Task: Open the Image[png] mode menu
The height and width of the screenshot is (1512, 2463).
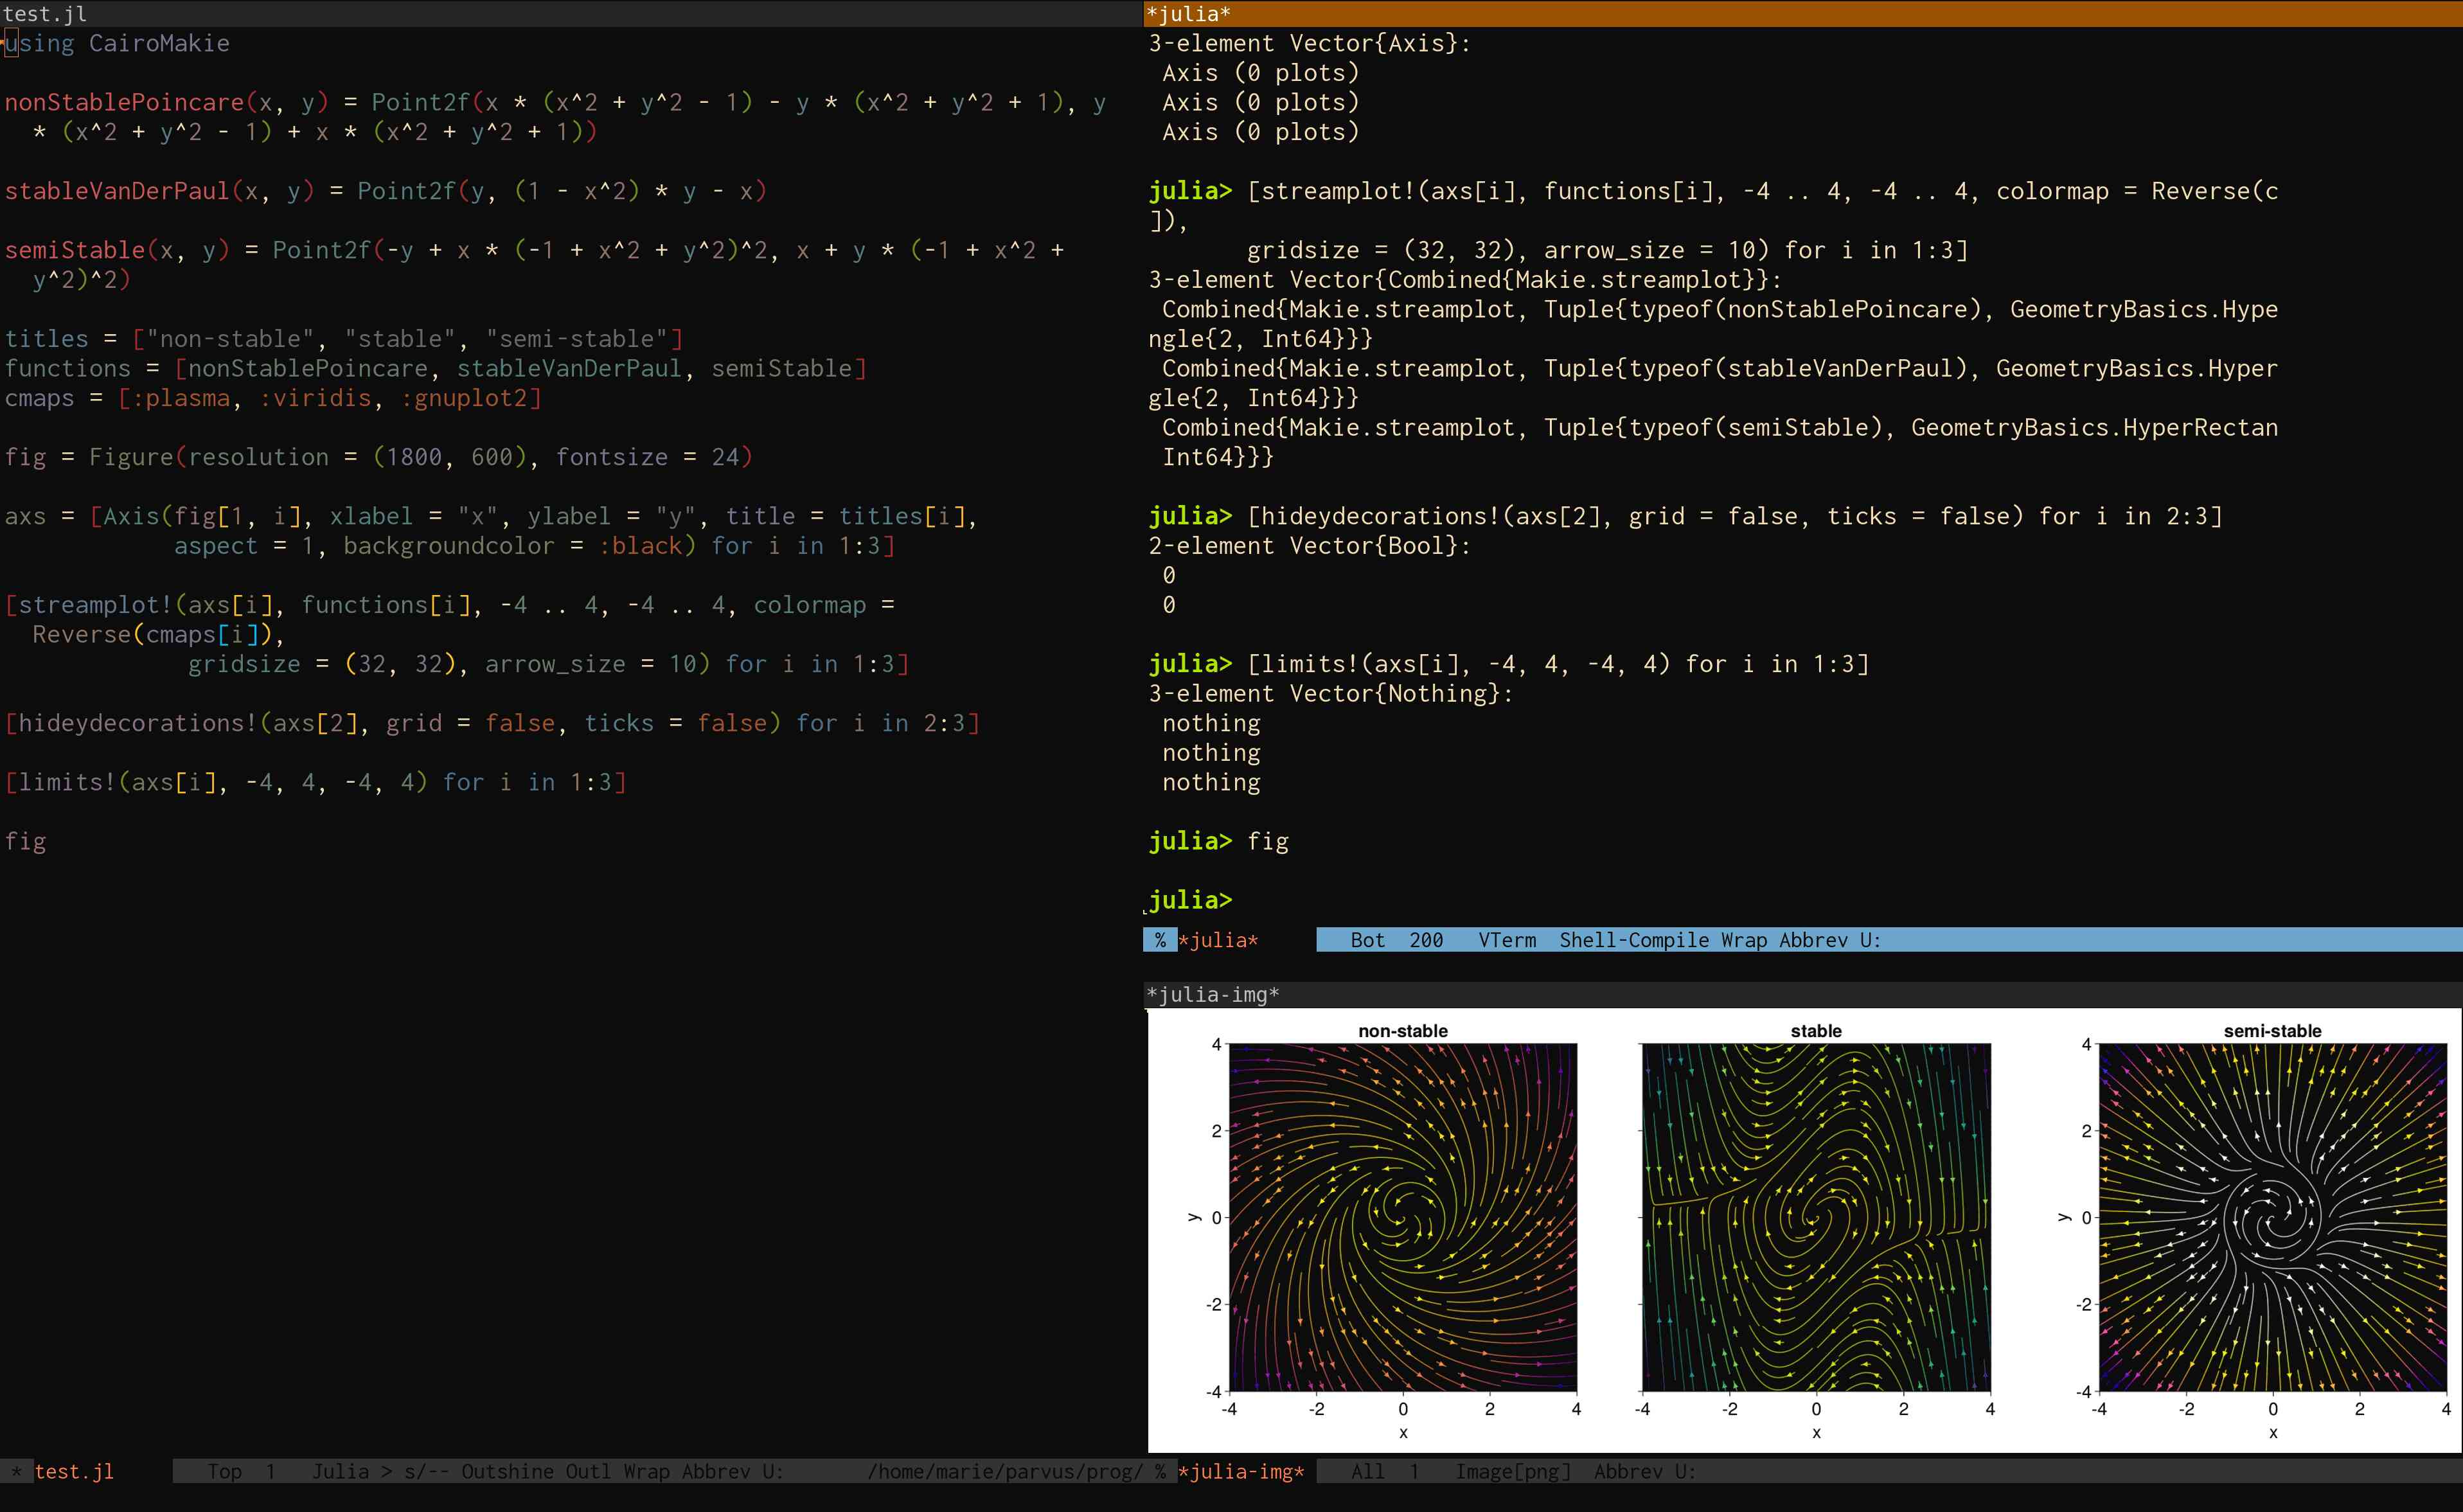Action: (1512, 1471)
